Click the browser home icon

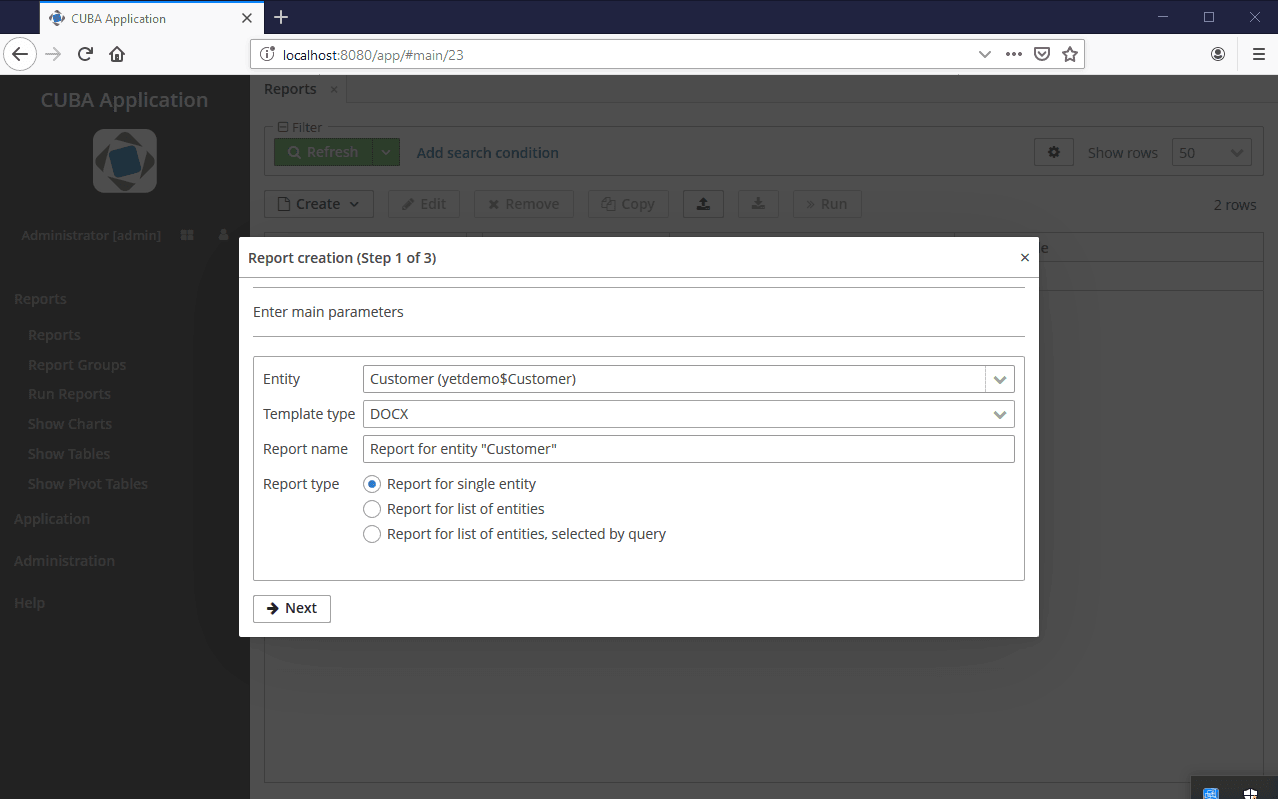[x=117, y=54]
